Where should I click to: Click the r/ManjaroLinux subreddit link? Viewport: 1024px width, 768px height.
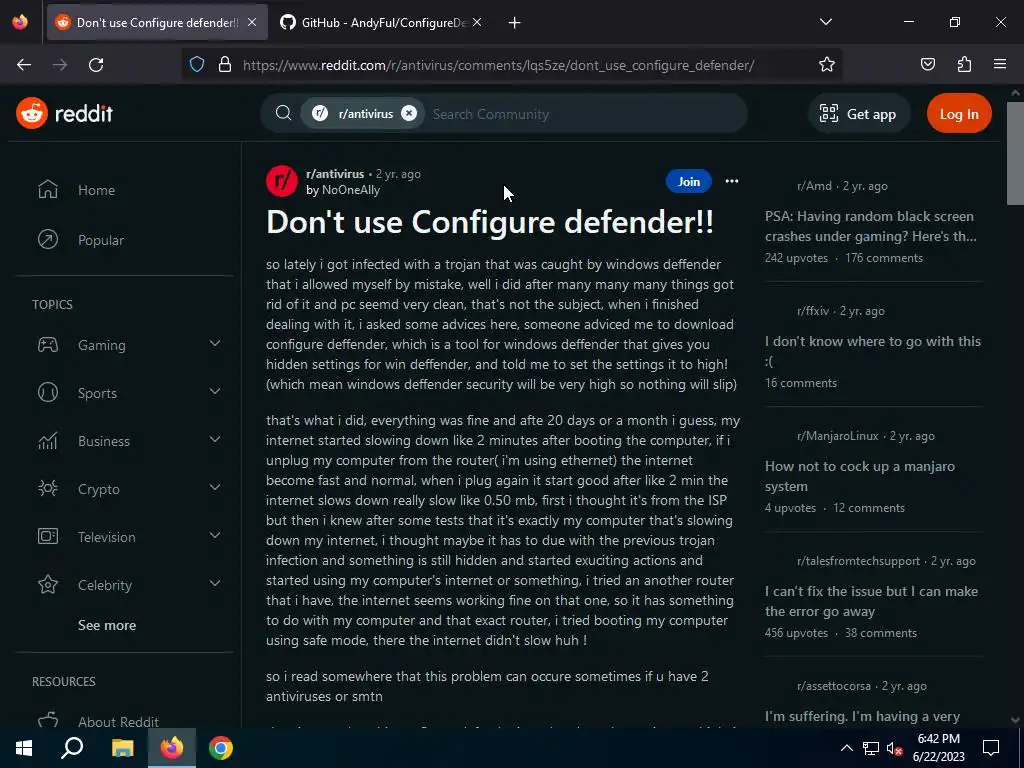(x=837, y=436)
